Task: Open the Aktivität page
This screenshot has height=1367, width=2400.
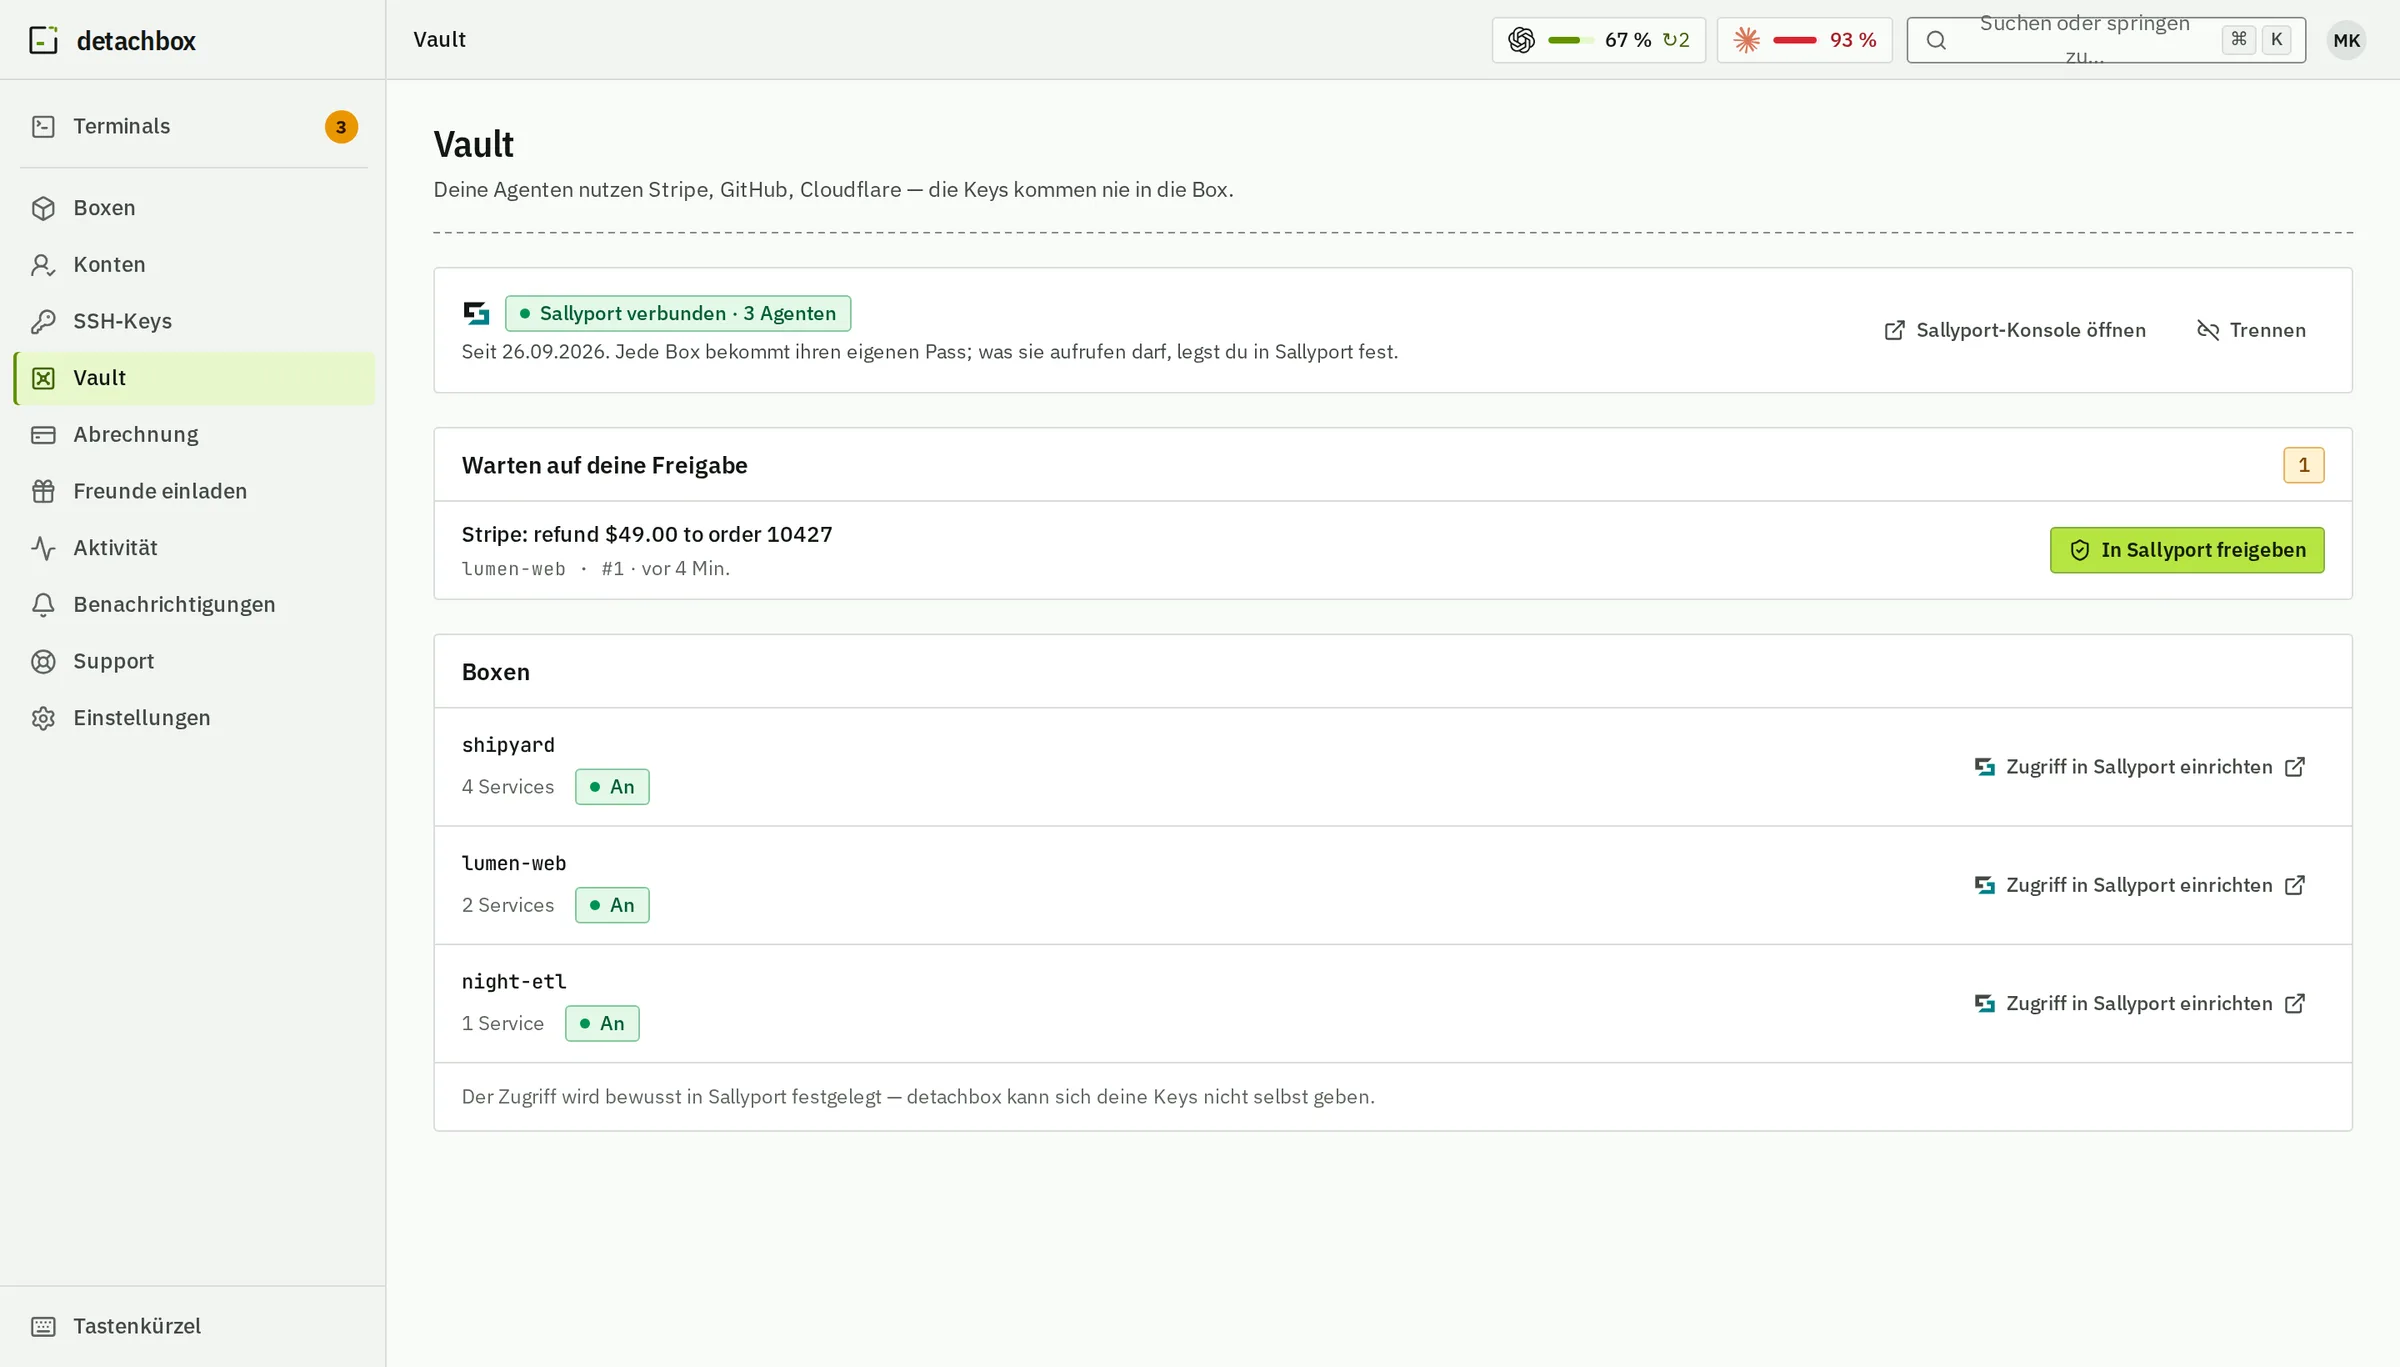Action: pyautogui.click(x=194, y=548)
